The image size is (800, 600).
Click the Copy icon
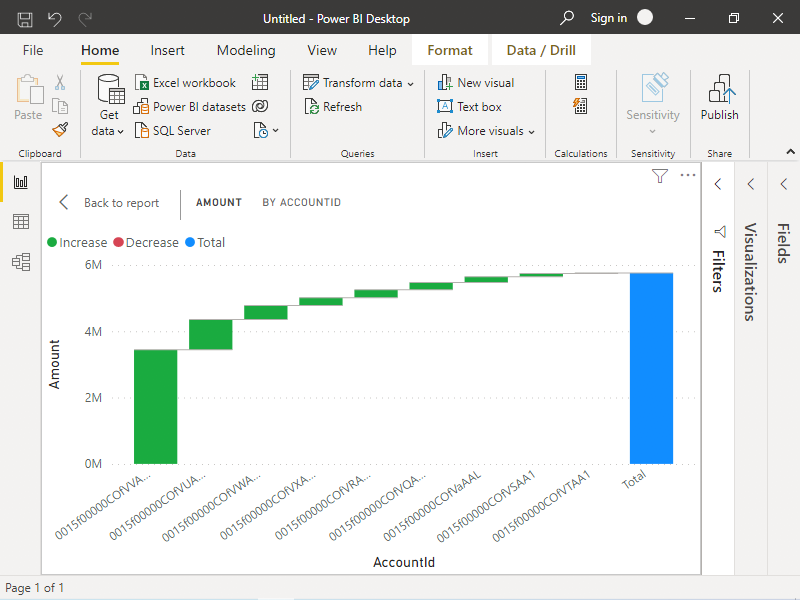60,106
